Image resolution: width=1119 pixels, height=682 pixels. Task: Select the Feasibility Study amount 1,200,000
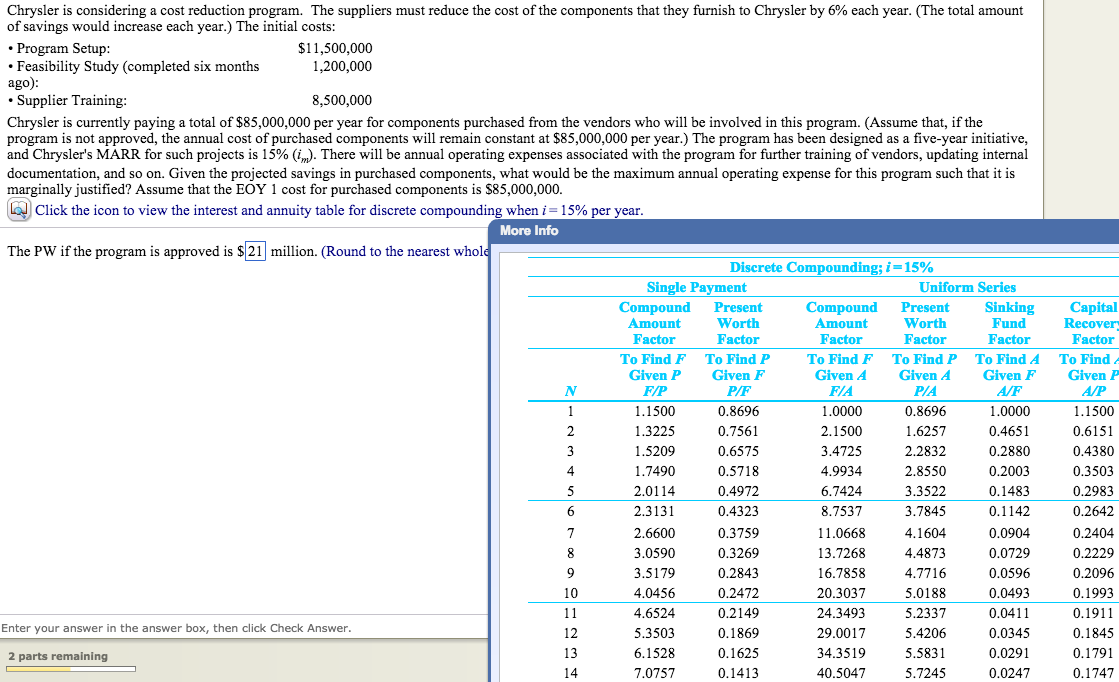[x=342, y=66]
